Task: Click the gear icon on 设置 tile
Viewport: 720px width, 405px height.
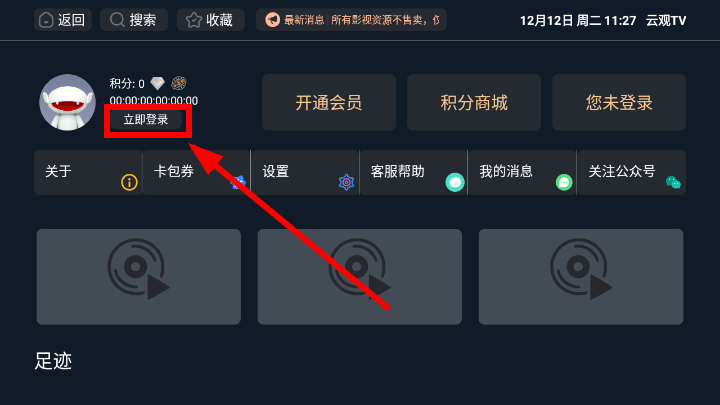Action: [x=346, y=182]
